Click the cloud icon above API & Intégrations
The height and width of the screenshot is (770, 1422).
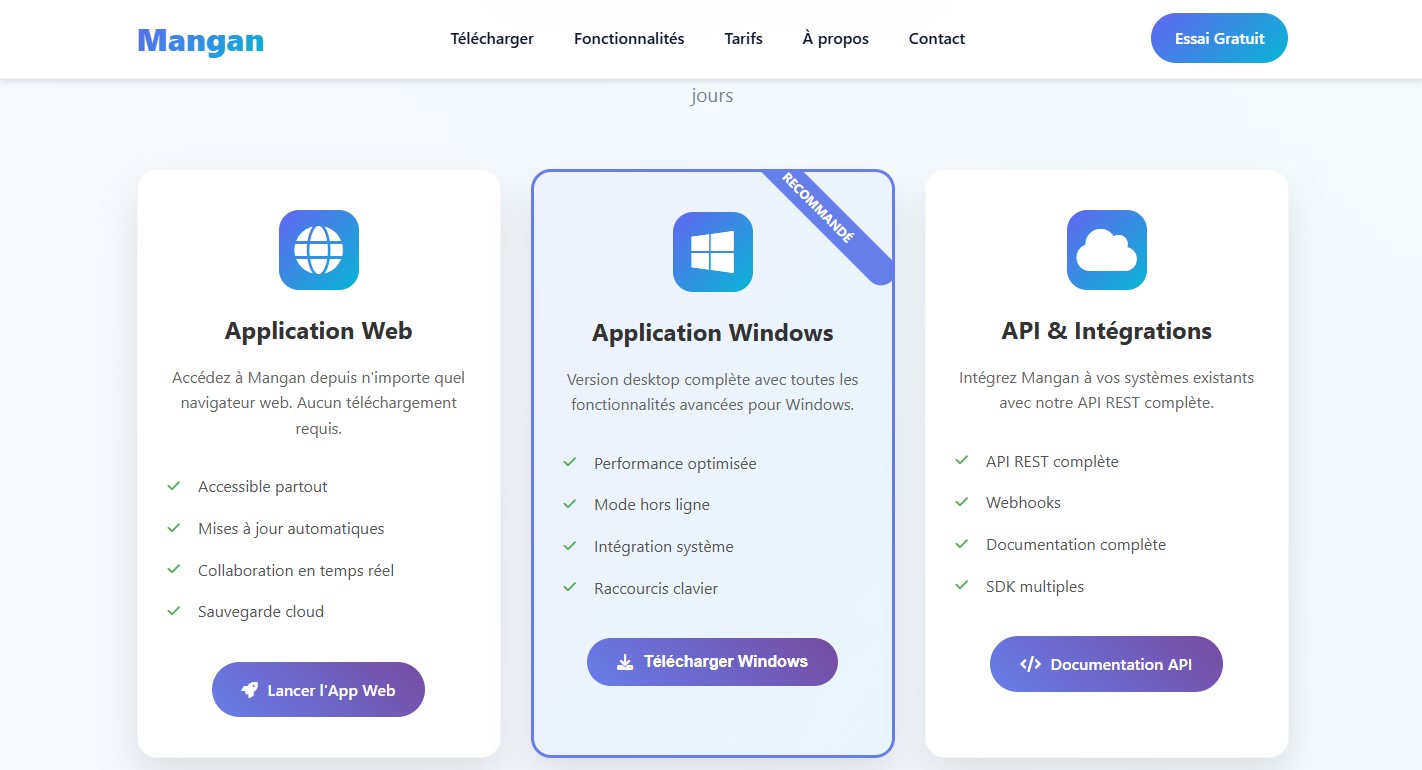(1106, 250)
